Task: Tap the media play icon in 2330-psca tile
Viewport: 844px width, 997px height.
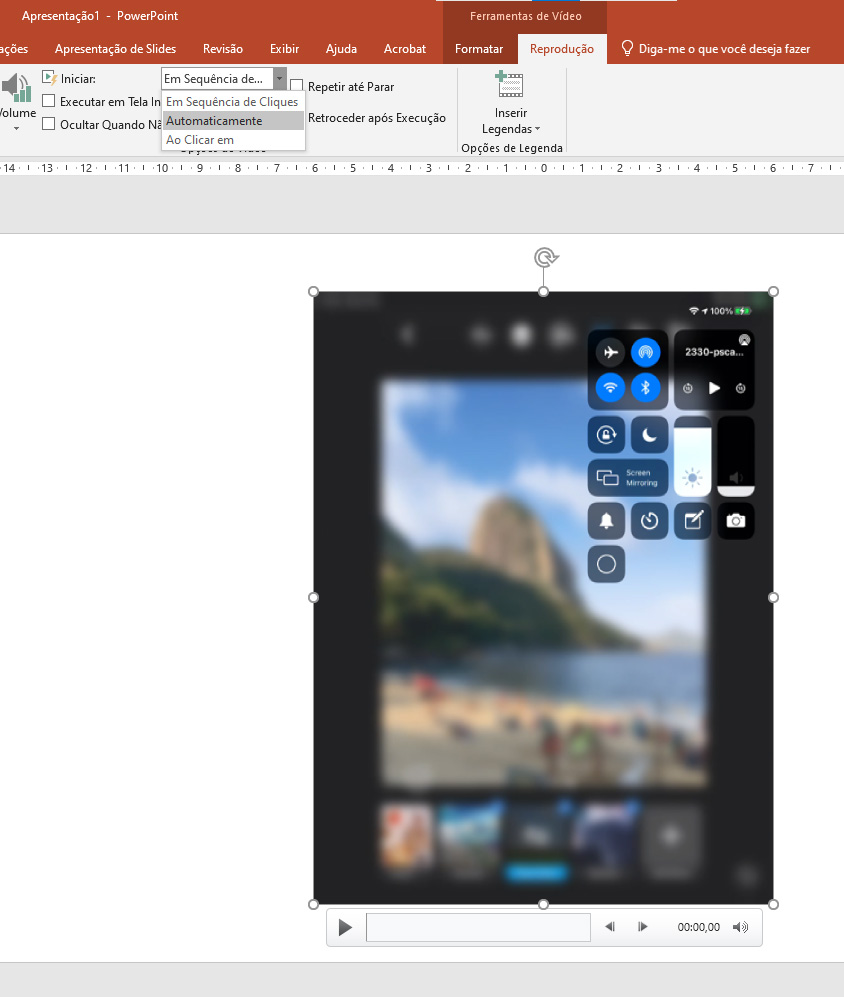Action: [714, 388]
